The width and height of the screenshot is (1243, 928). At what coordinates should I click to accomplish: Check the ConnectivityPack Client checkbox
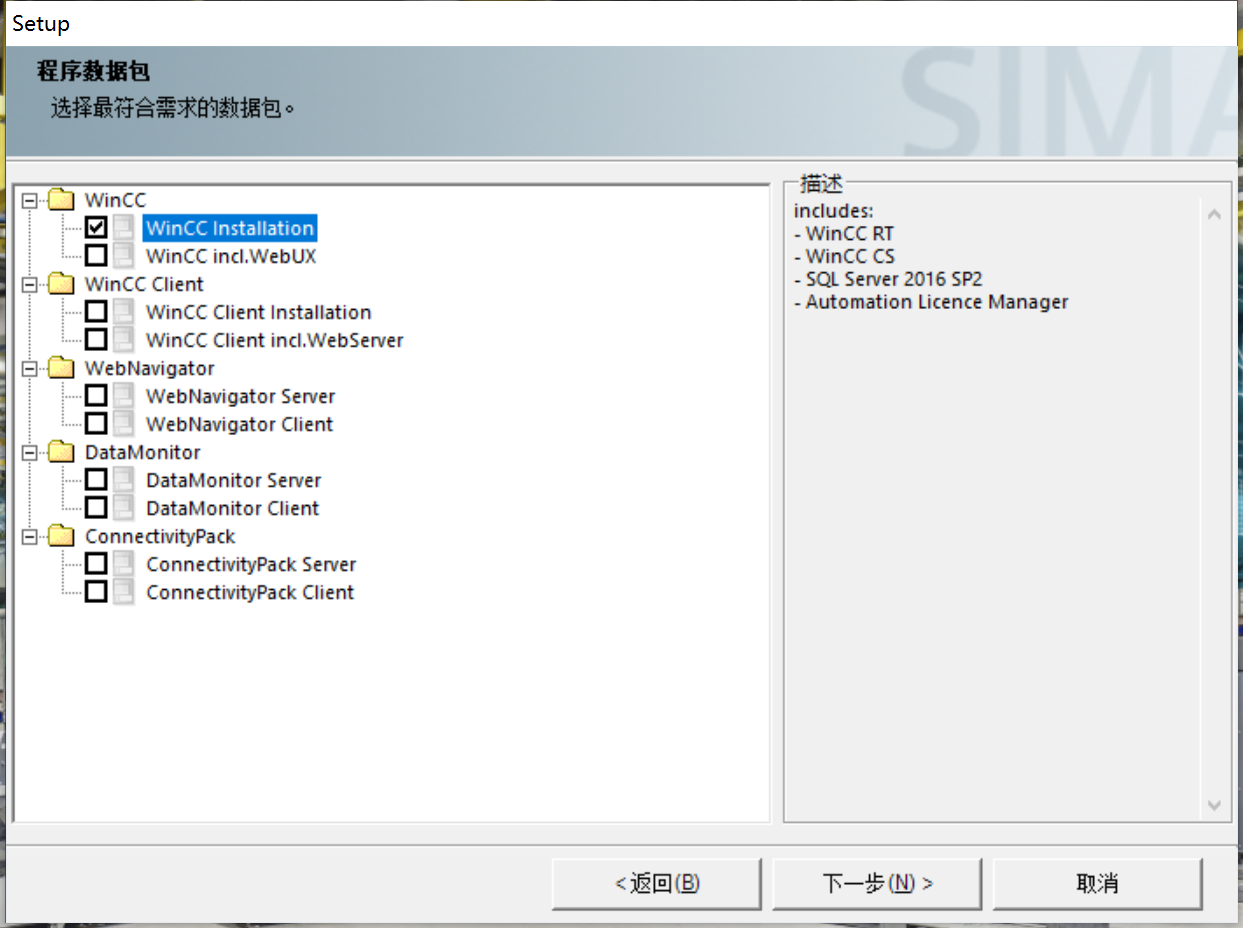96,592
